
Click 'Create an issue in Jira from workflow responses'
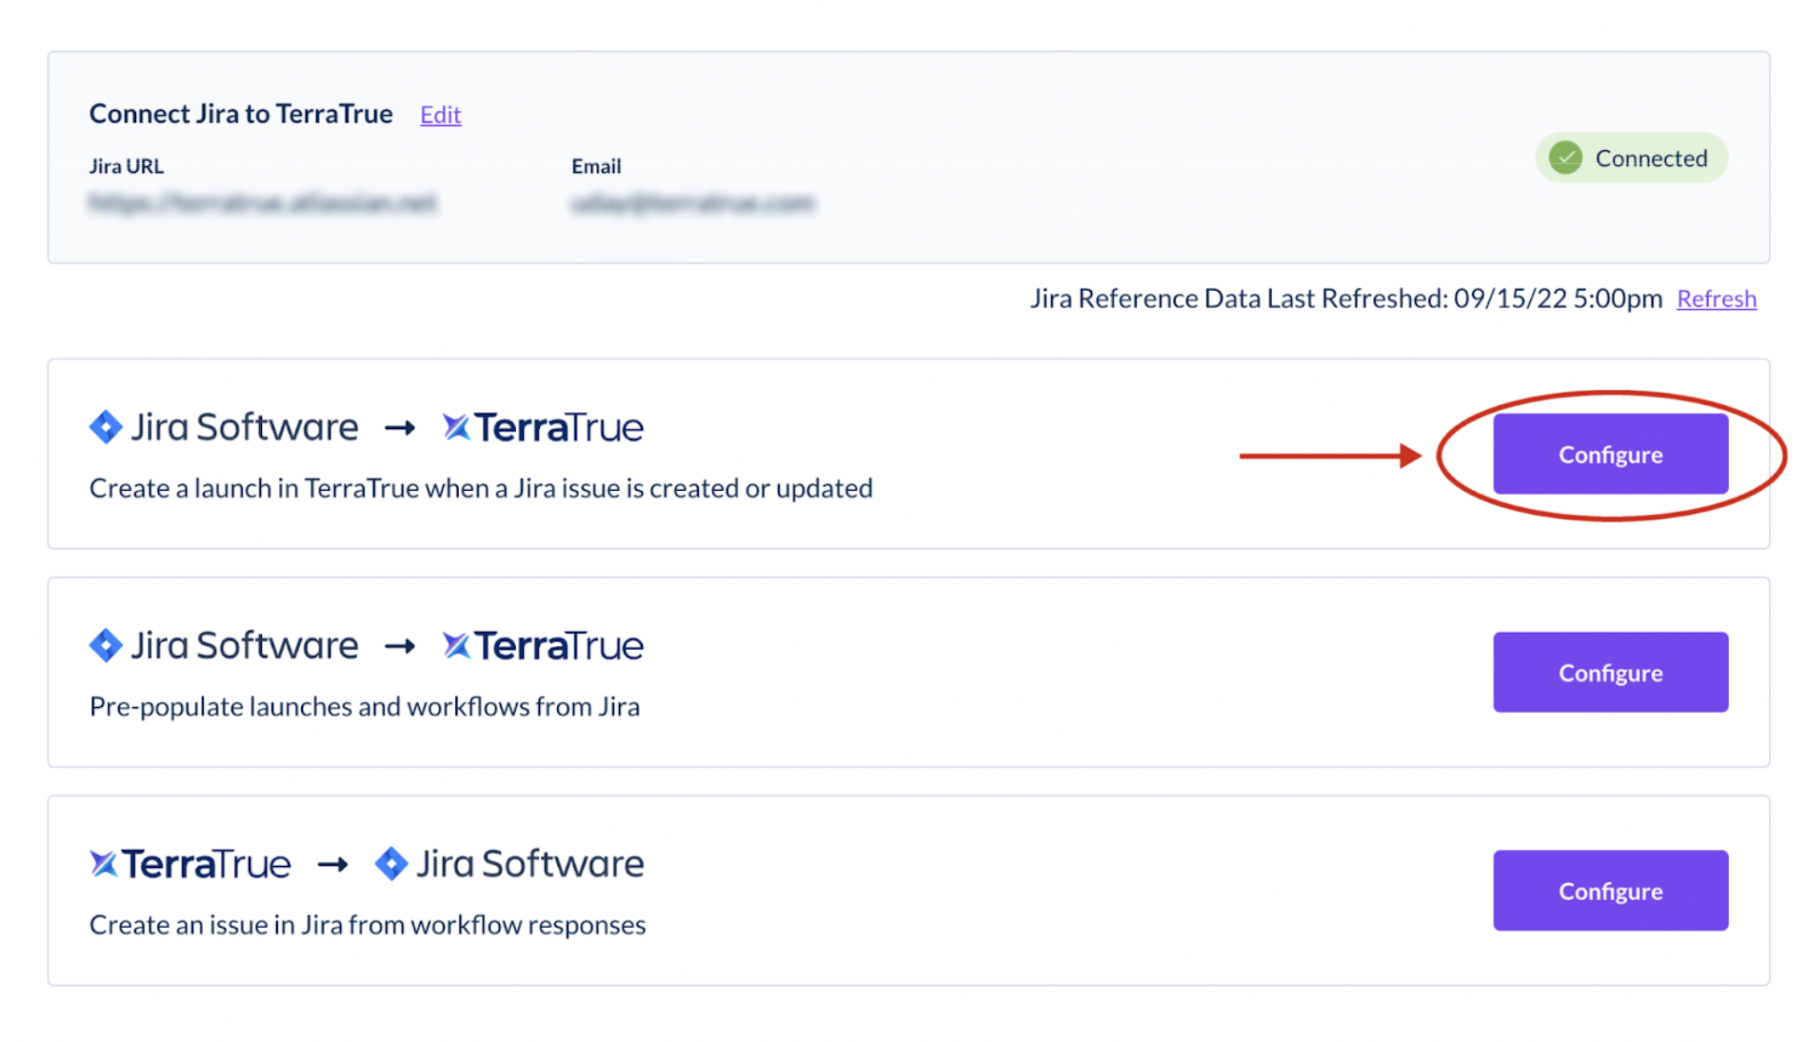[367, 924]
